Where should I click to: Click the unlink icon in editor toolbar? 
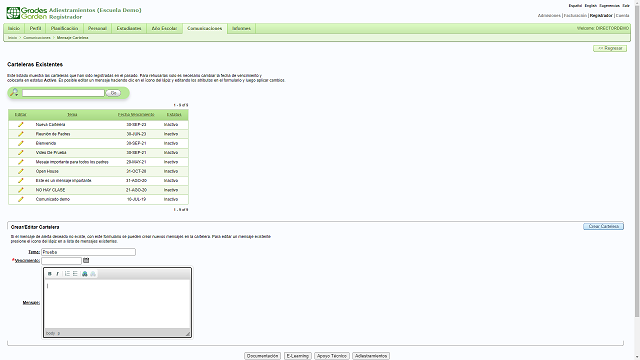point(93,274)
